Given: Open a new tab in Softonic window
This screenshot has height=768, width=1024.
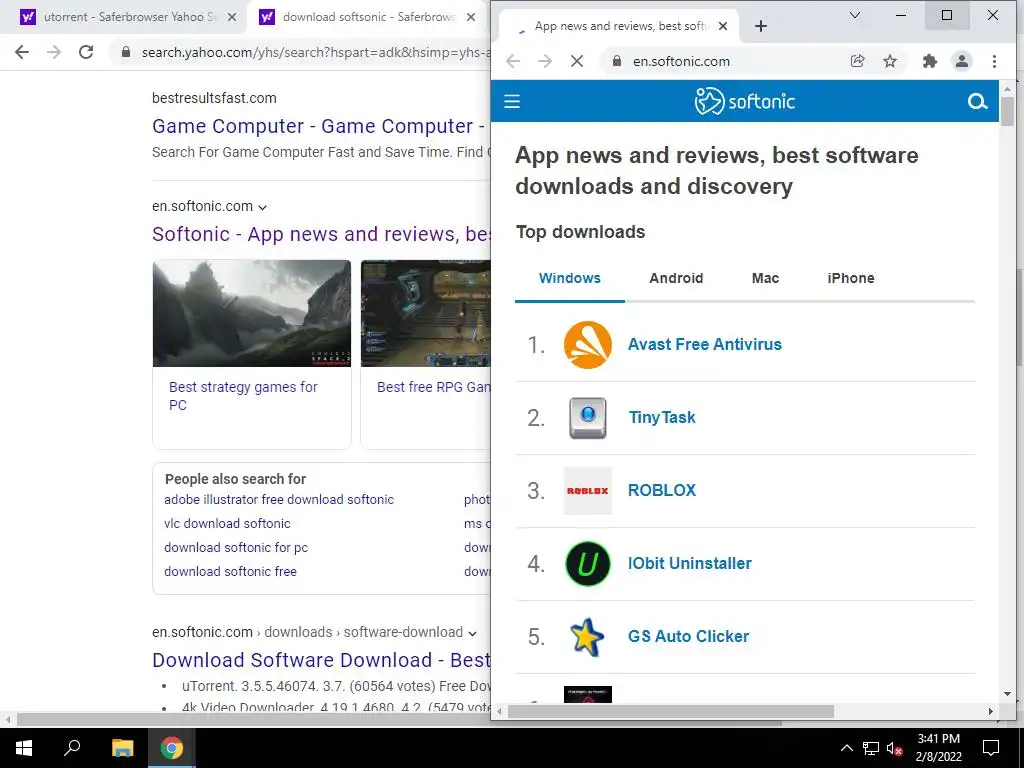Looking at the screenshot, I should click(761, 26).
